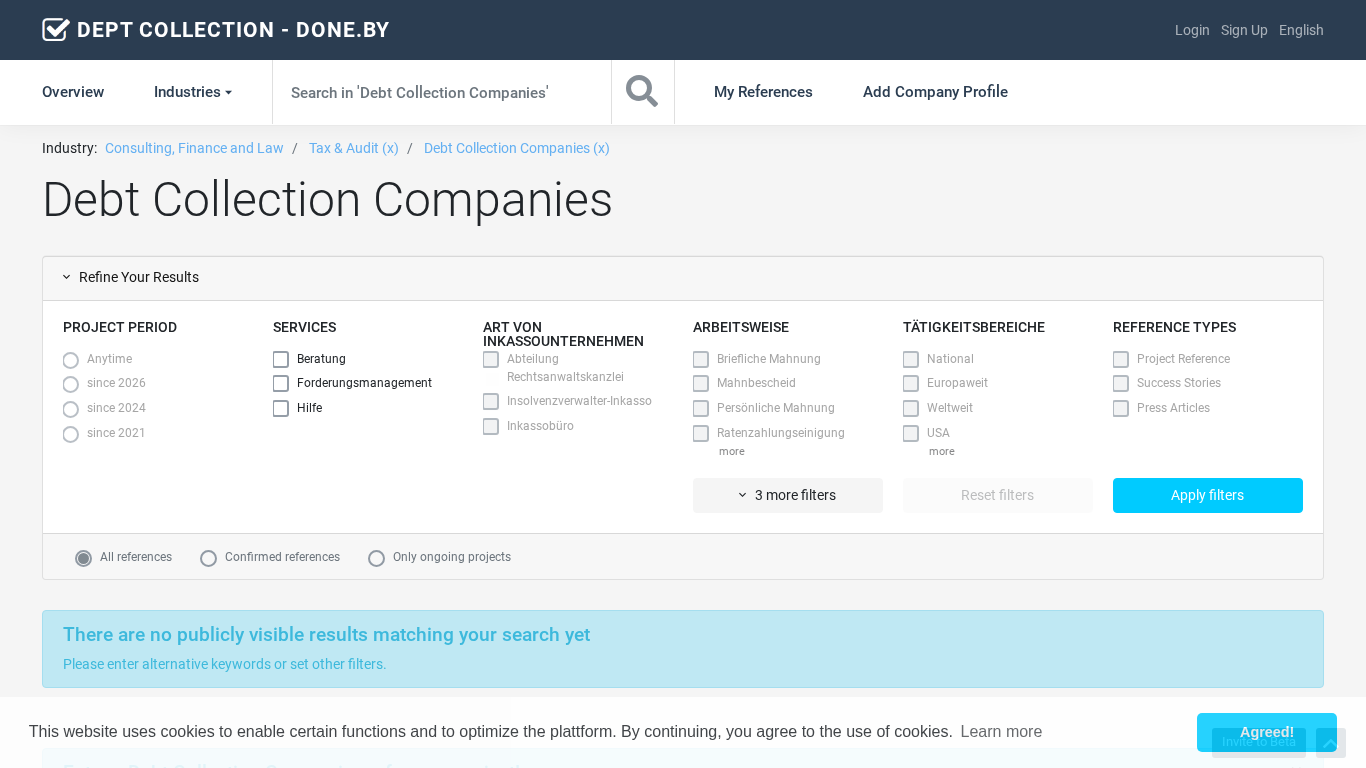Screen dimensions: 1366x768
Task: Choose the since 2024 project period
Action: 70,409
